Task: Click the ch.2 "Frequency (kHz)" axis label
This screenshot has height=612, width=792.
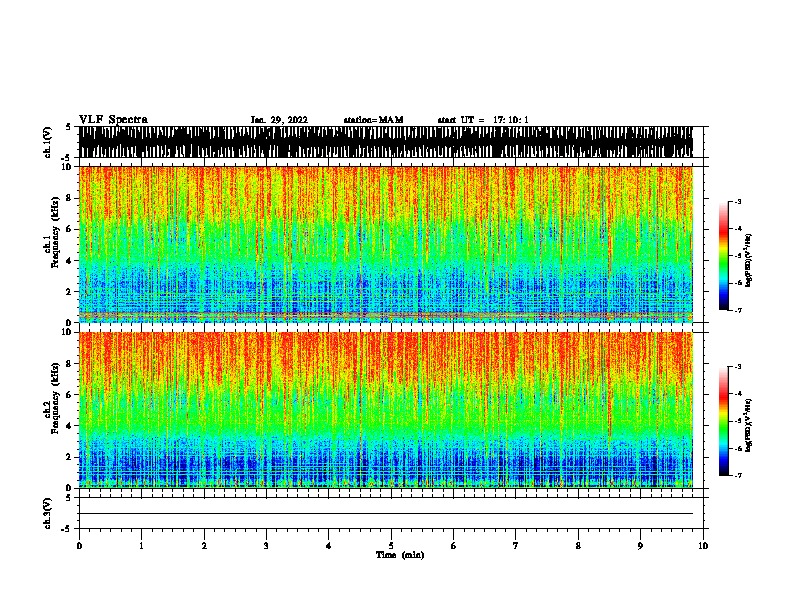Action: point(55,398)
